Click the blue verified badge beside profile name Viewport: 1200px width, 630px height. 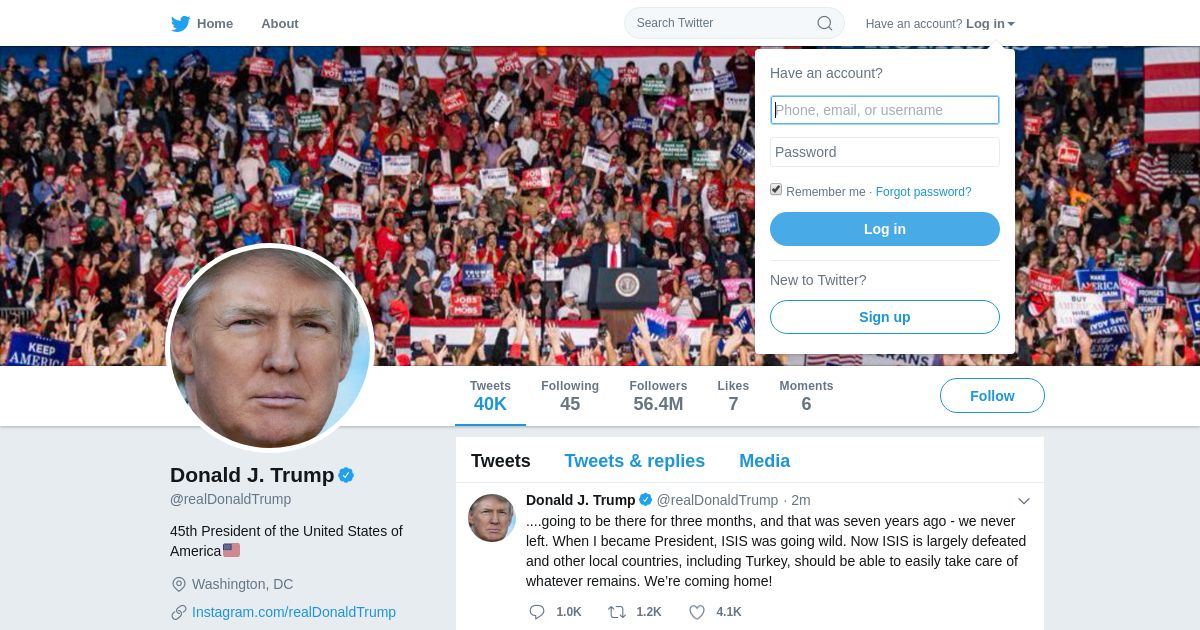346,475
